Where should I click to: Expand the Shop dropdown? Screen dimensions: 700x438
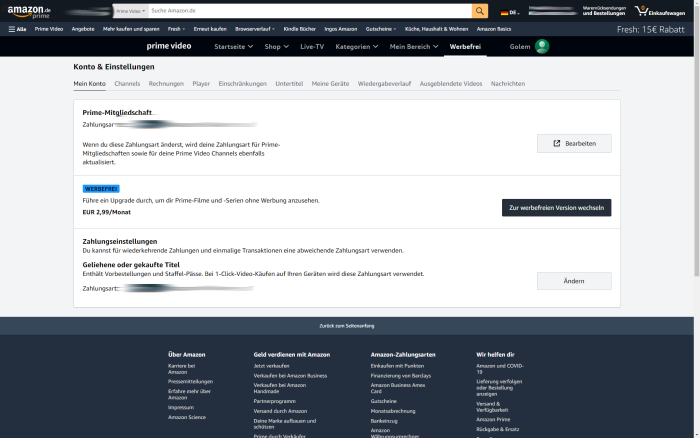(276, 46)
